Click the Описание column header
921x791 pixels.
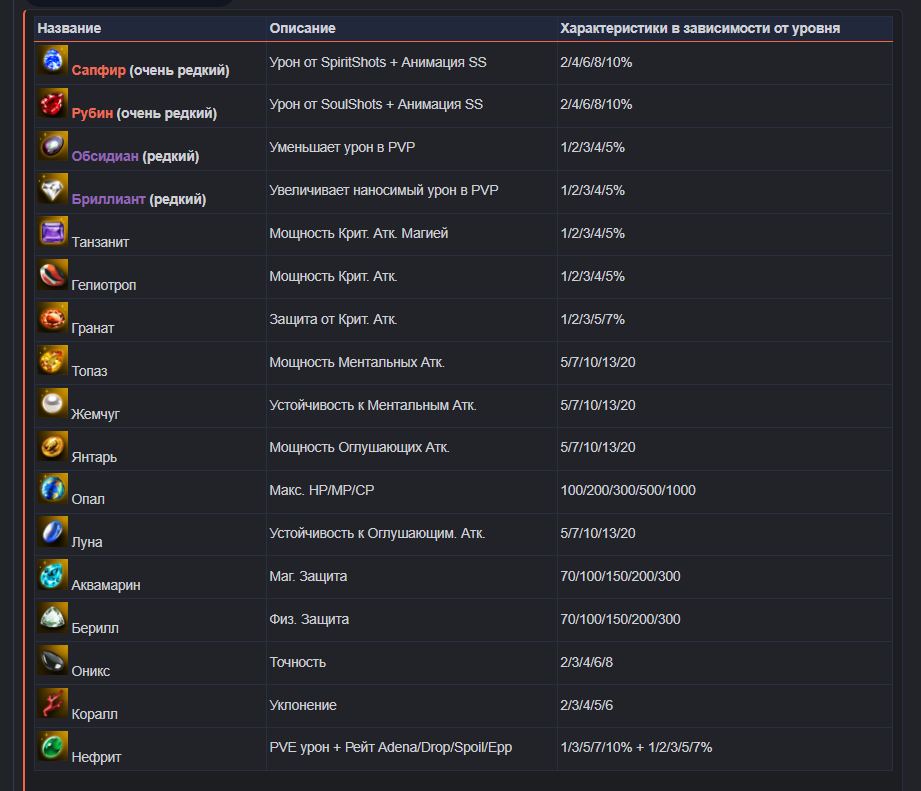coord(302,28)
